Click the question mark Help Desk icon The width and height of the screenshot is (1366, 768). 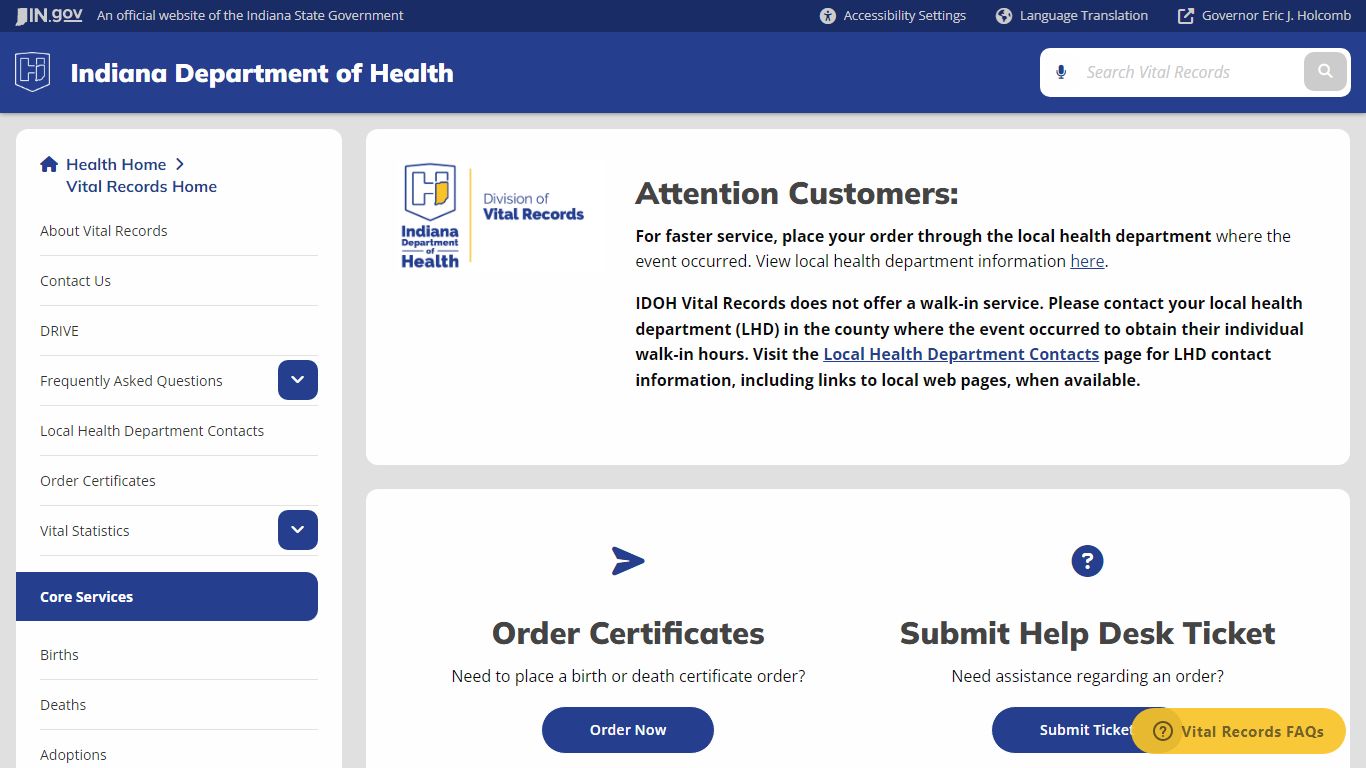pyautogui.click(x=1087, y=561)
